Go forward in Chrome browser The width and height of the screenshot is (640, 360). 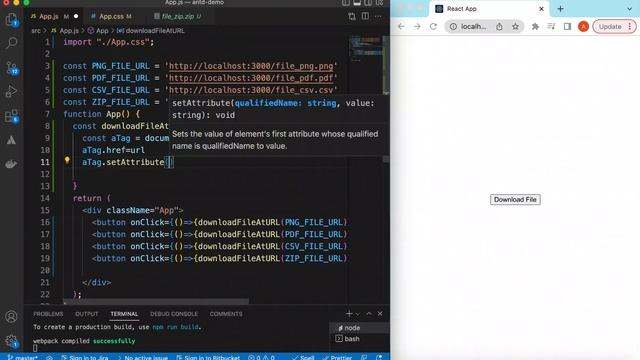tap(417, 27)
